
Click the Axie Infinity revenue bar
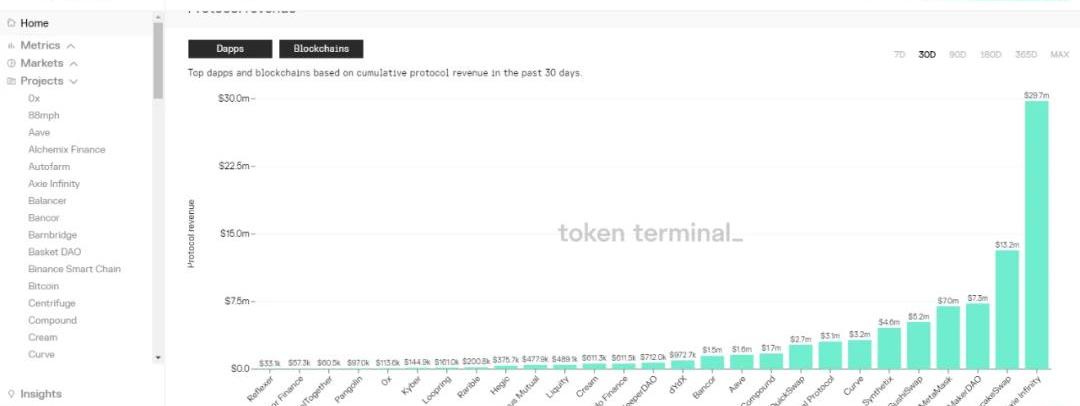[1036, 235]
